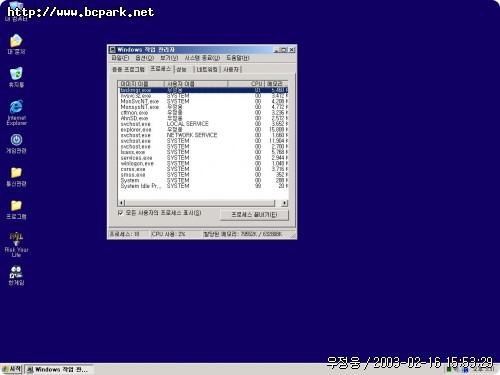Select the csrss.exe process row

(x=203, y=169)
